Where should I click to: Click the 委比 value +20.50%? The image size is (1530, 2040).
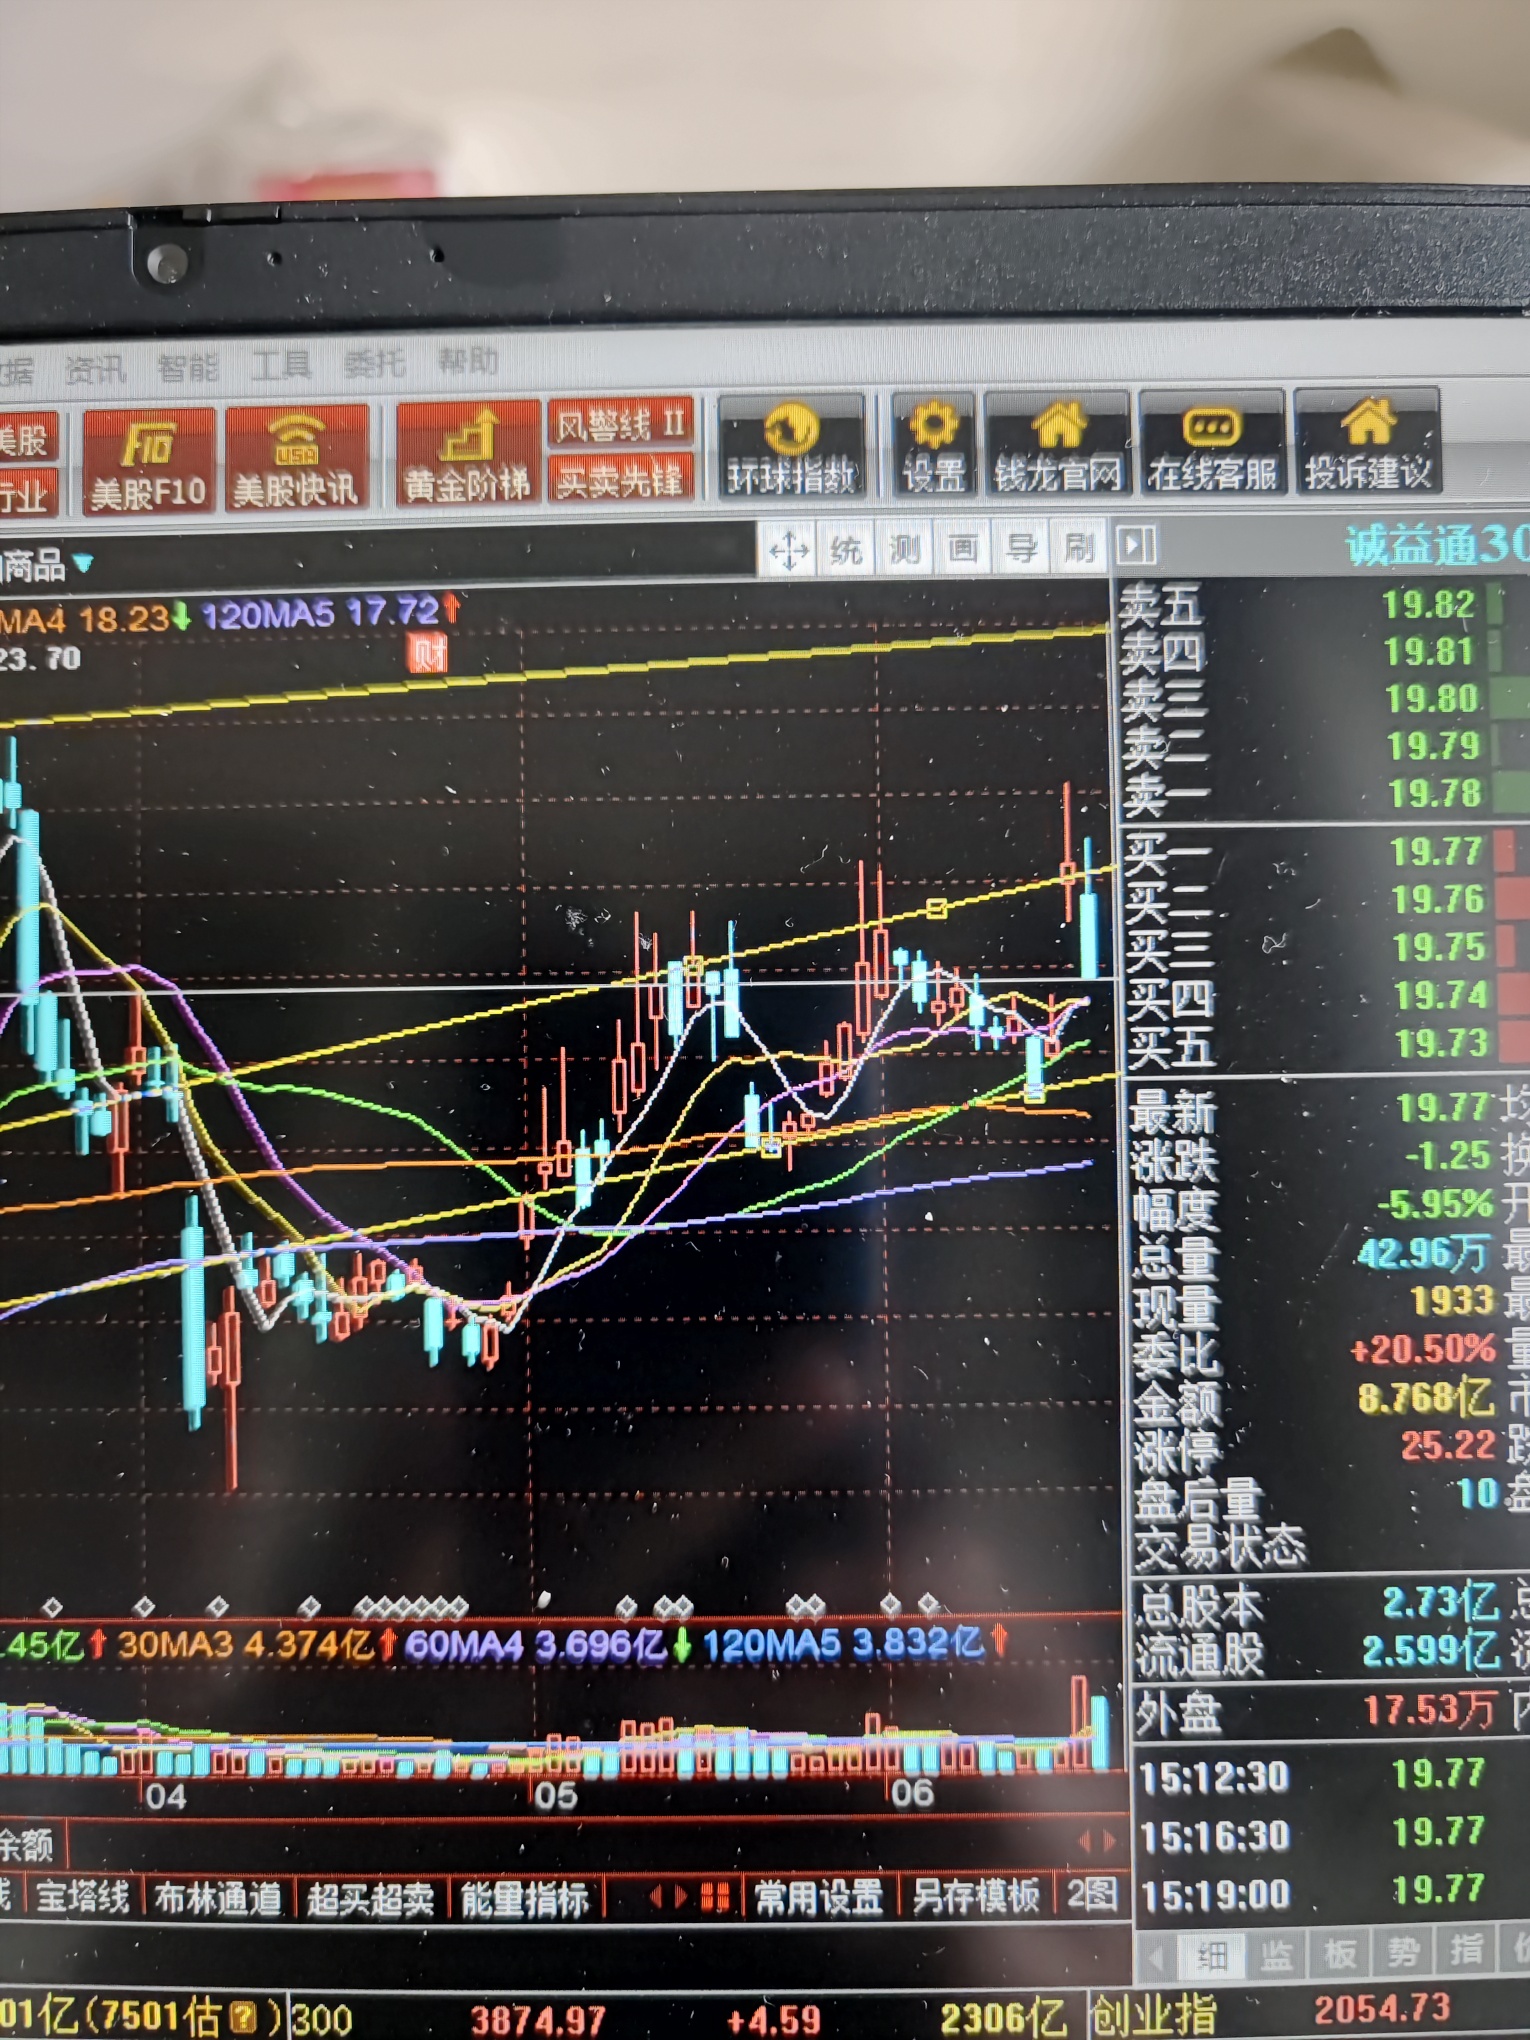point(1423,1349)
